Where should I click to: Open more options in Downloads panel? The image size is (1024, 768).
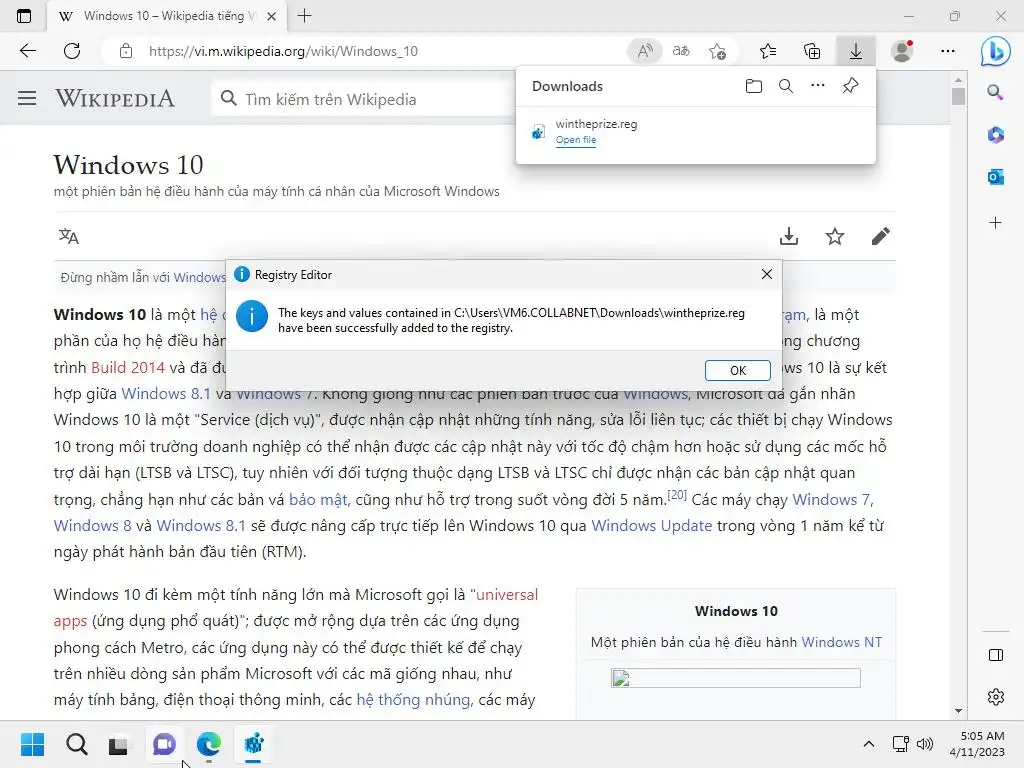818,86
